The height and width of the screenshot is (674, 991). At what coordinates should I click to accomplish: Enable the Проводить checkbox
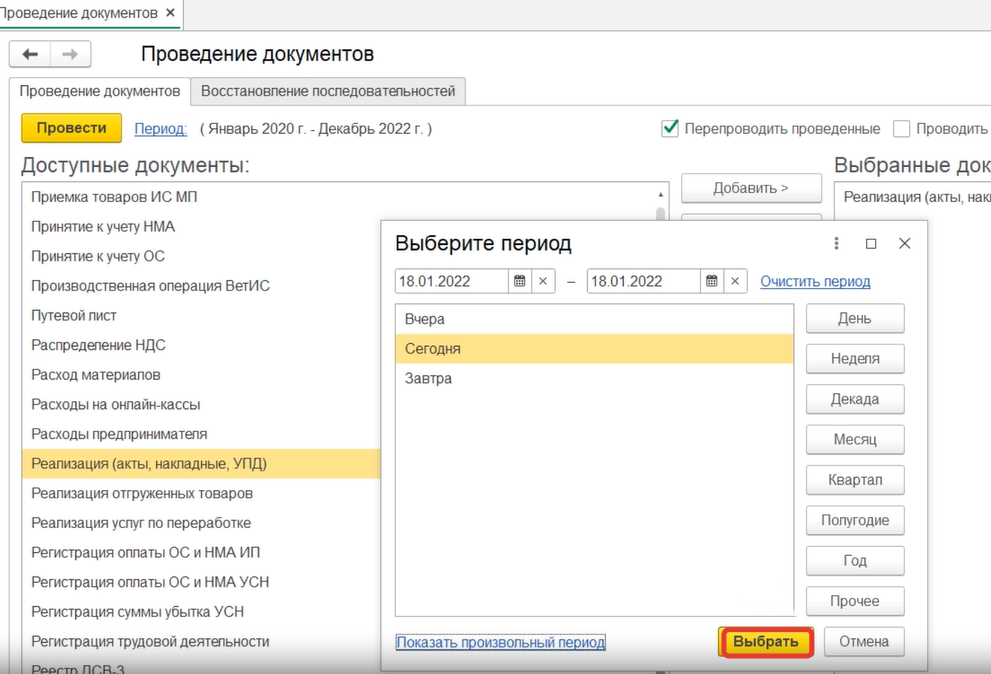pyautogui.click(x=901, y=128)
